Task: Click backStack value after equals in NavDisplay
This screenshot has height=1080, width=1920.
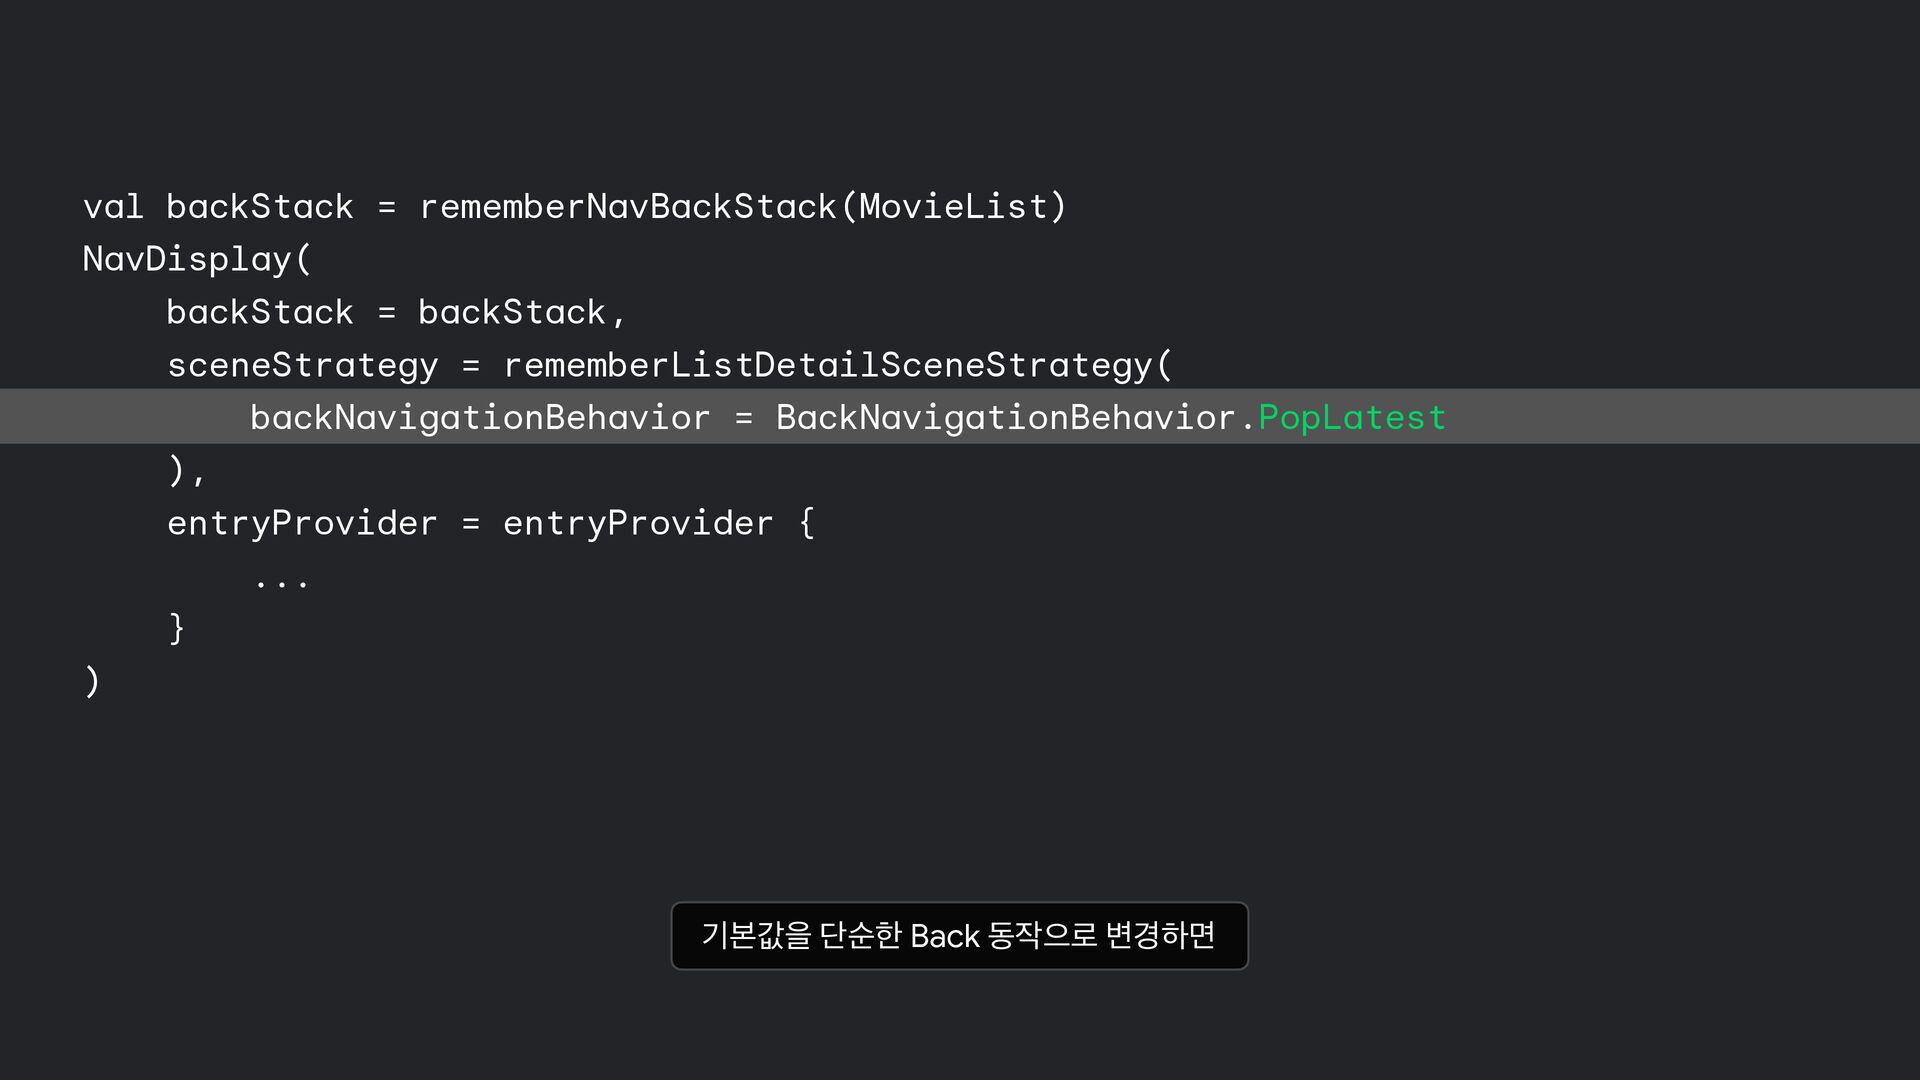Action: [512, 312]
